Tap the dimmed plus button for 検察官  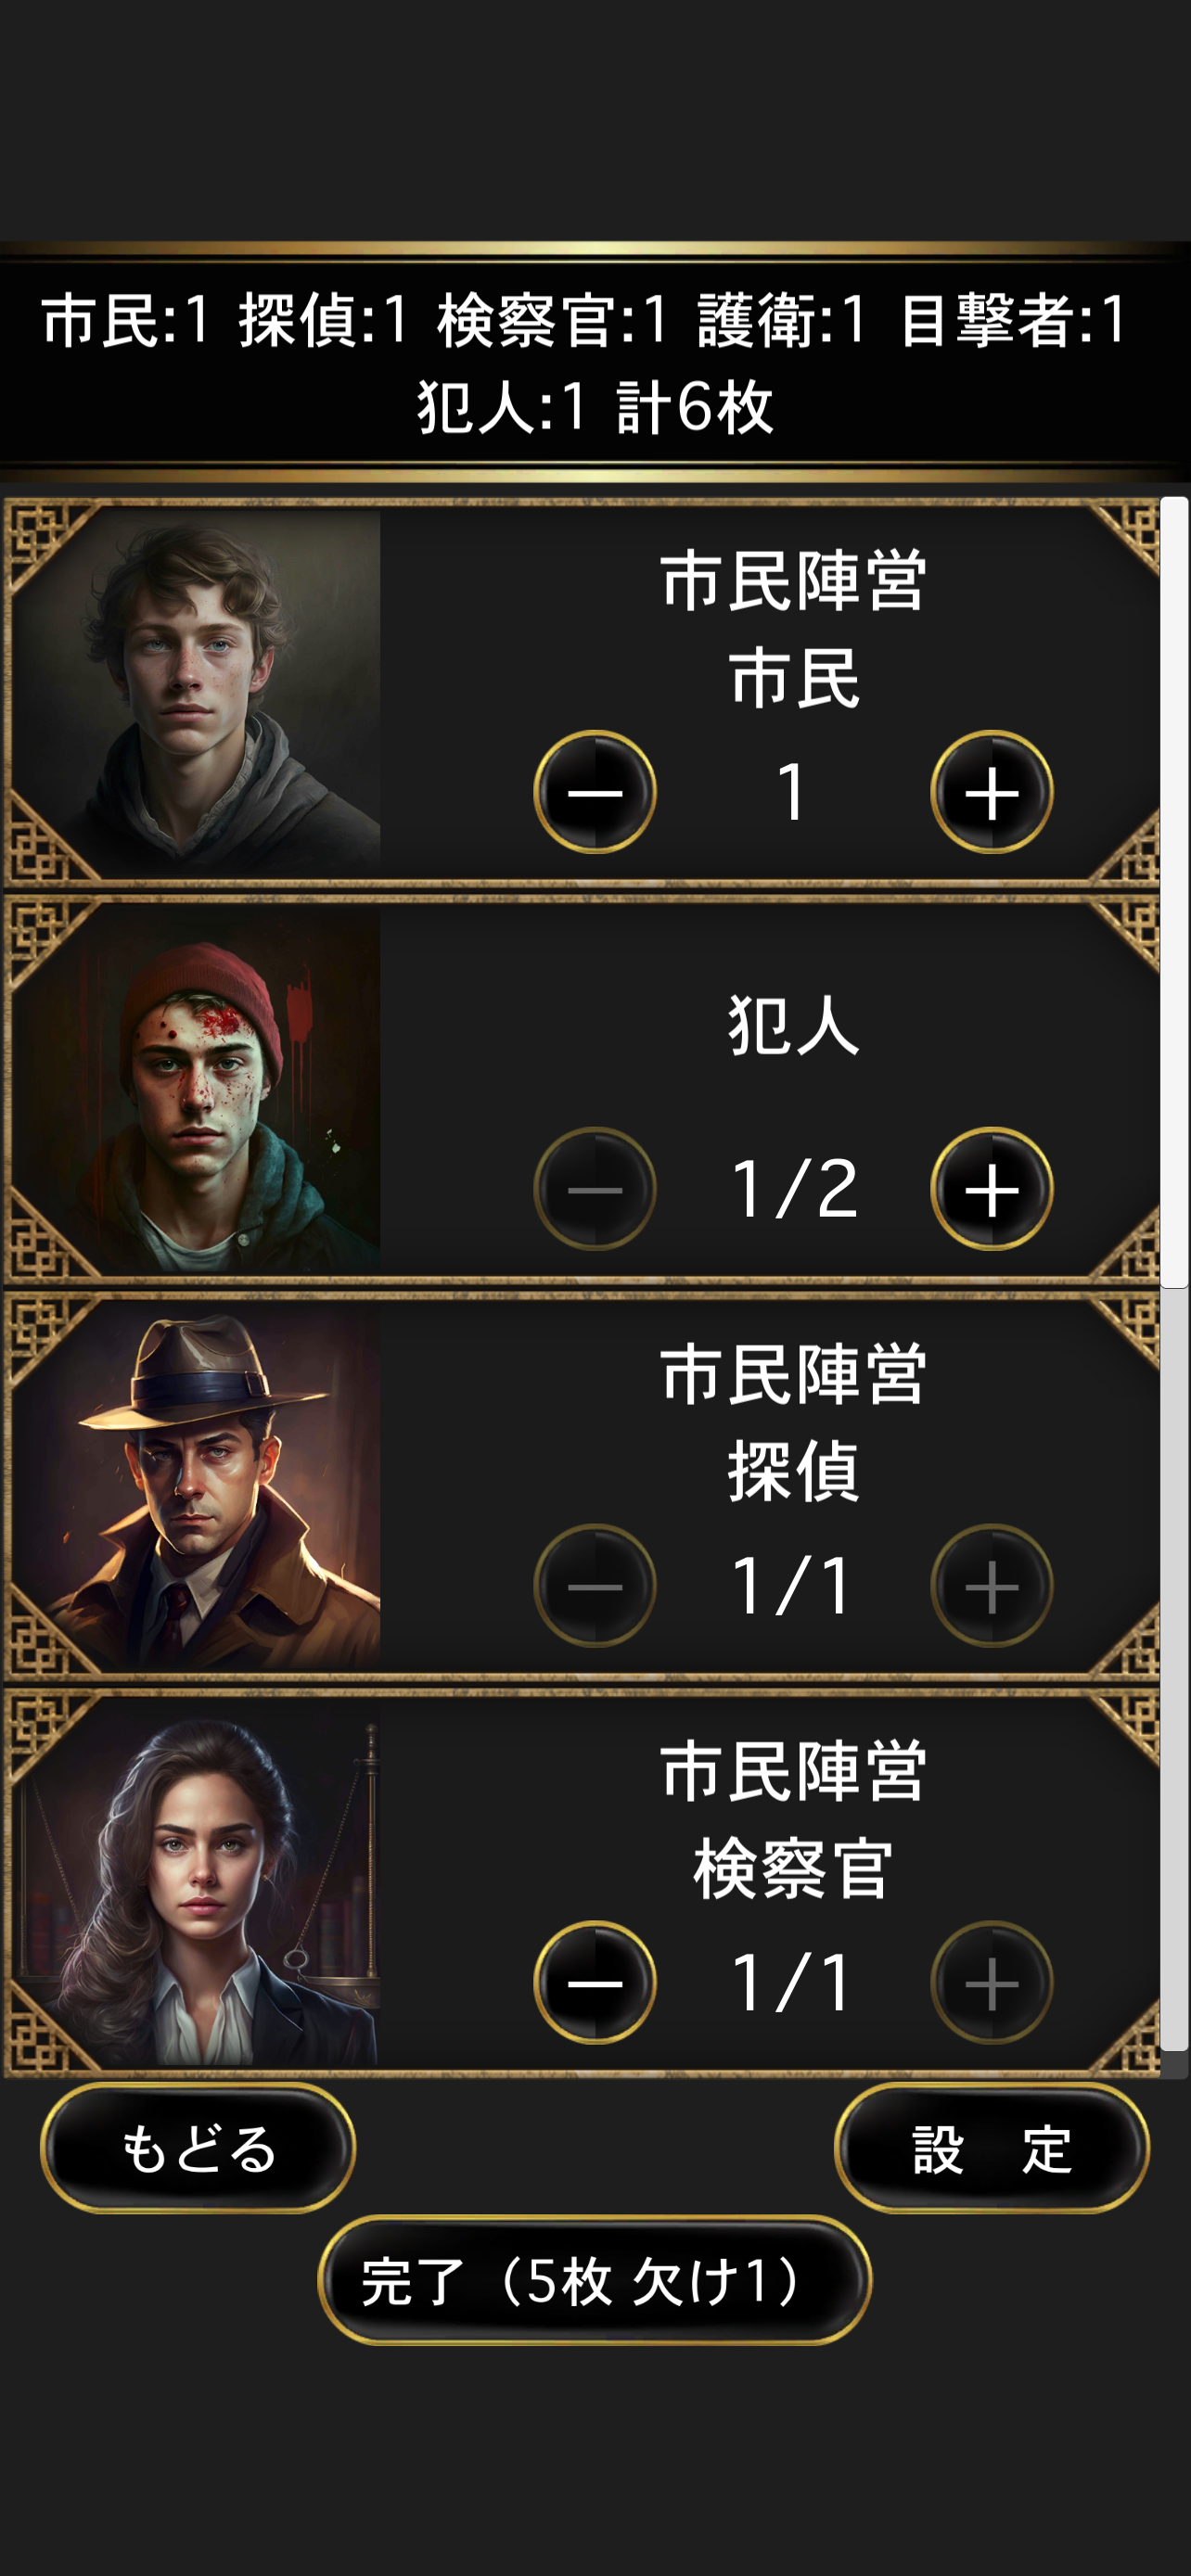tap(991, 1982)
